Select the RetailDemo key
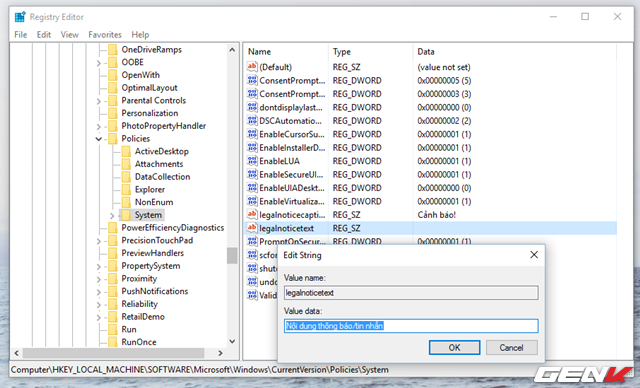The image size is (640, 388). tap(143, 317)
